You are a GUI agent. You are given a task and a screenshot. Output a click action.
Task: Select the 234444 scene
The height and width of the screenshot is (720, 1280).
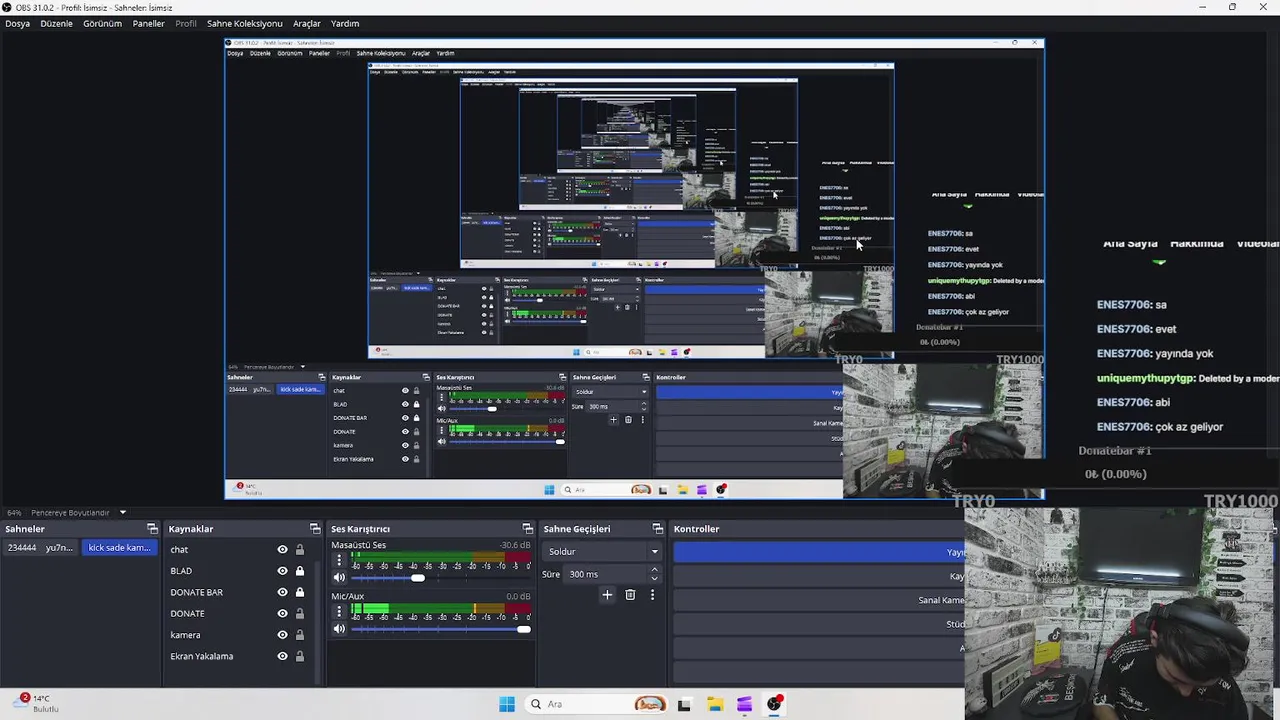click(22, 548)
